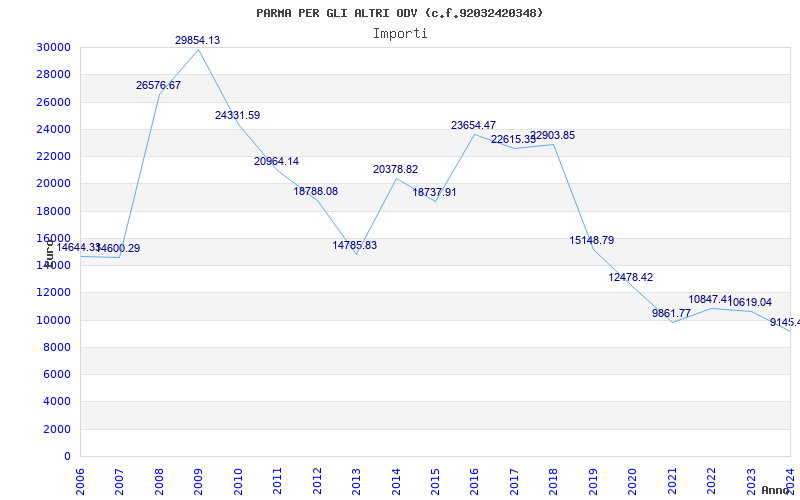Select the y-axis tick 18000
The width and height of the screenshot is (800, 500).
coord(54,211)
